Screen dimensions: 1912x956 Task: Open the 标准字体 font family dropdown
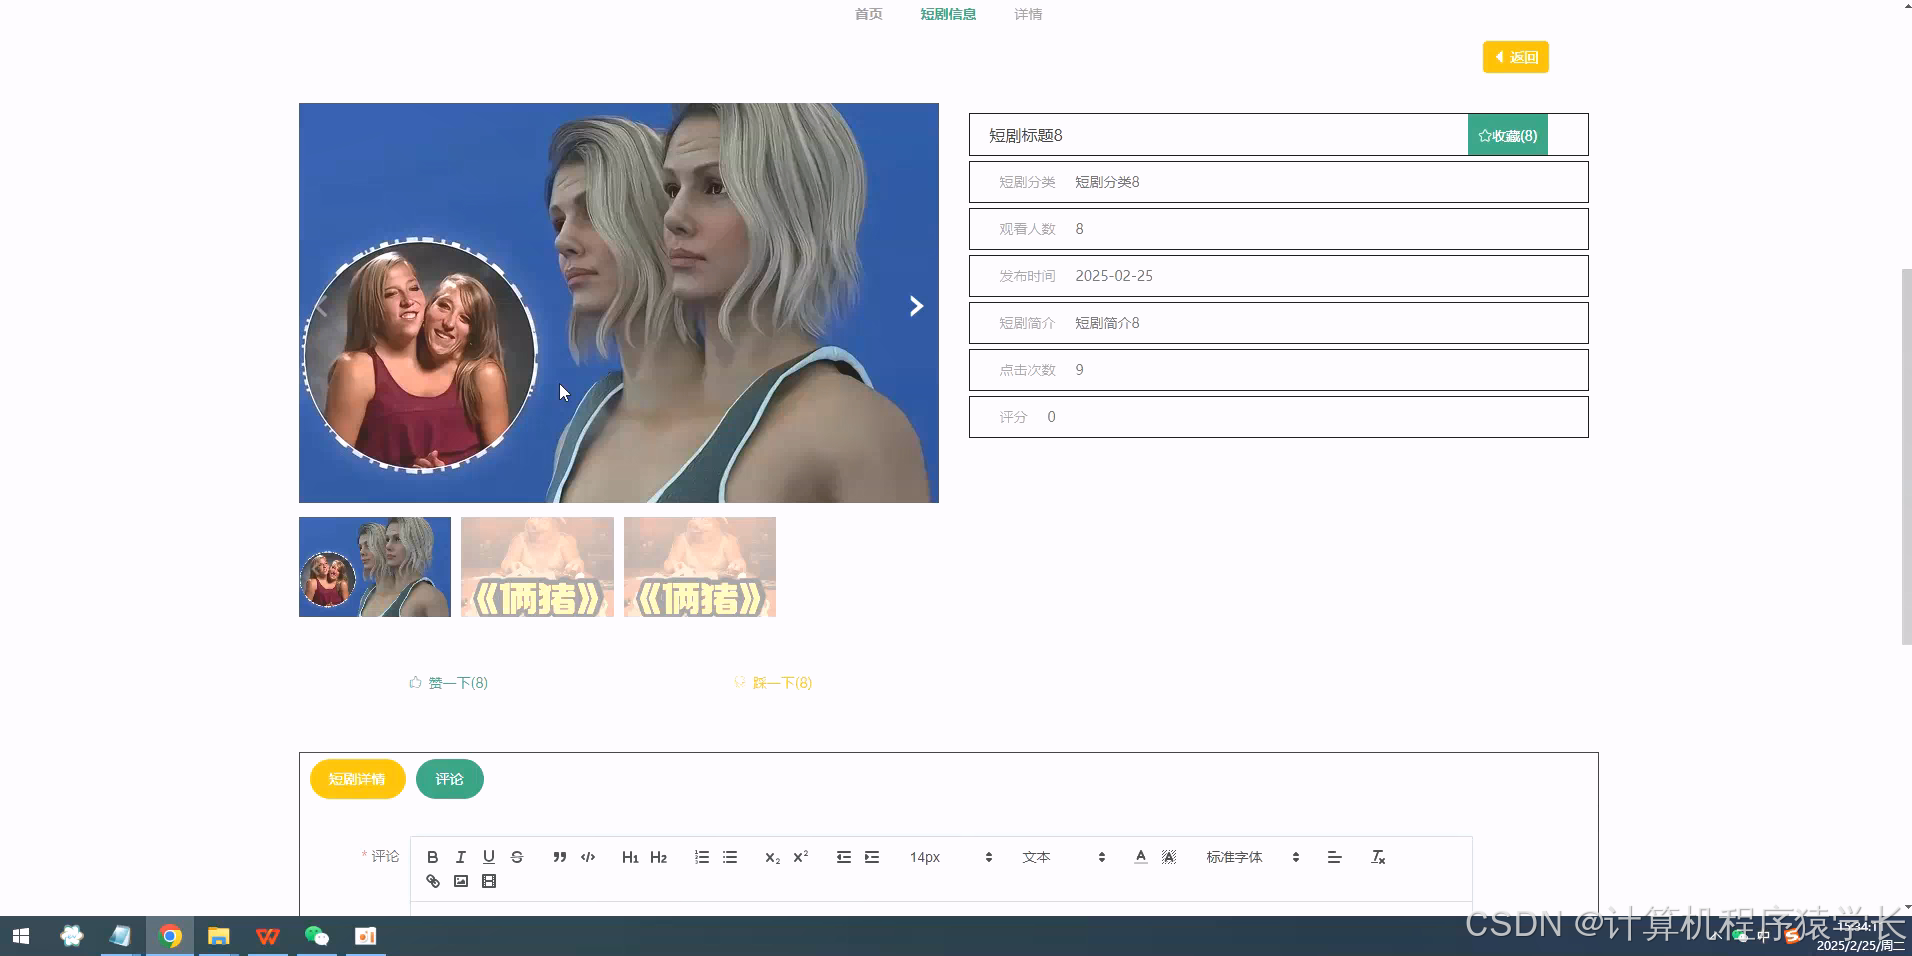pos(1245,857)
